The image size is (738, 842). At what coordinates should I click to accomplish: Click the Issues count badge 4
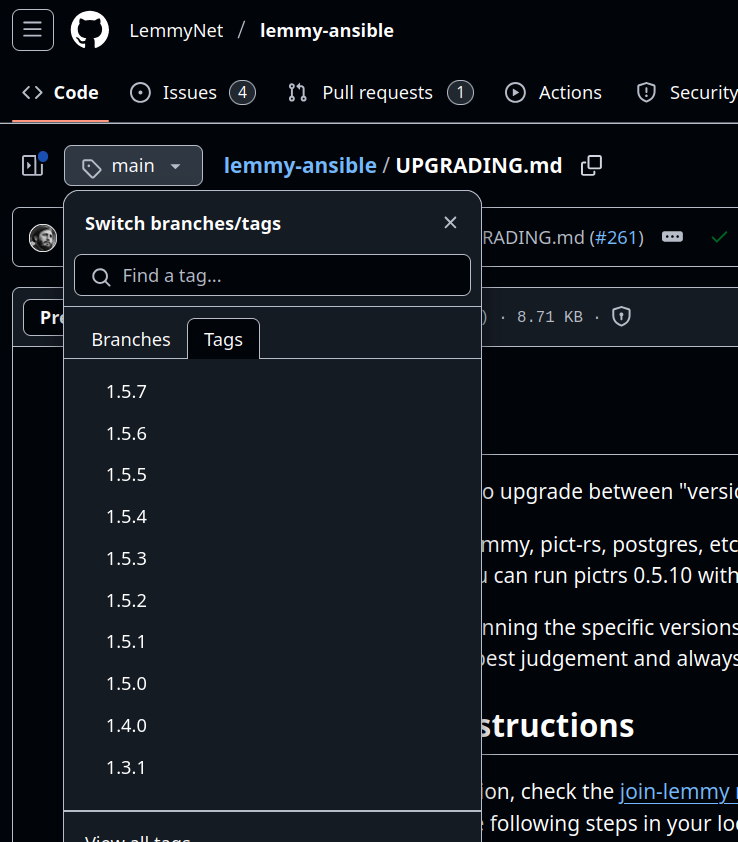click(243, 92)
